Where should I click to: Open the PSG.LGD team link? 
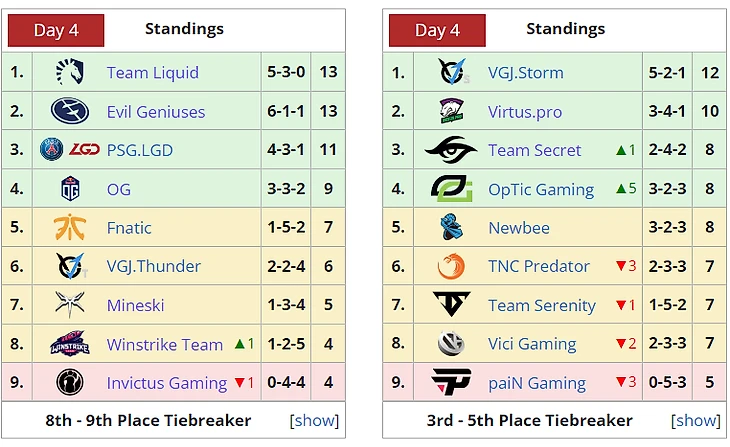(140, 150)
